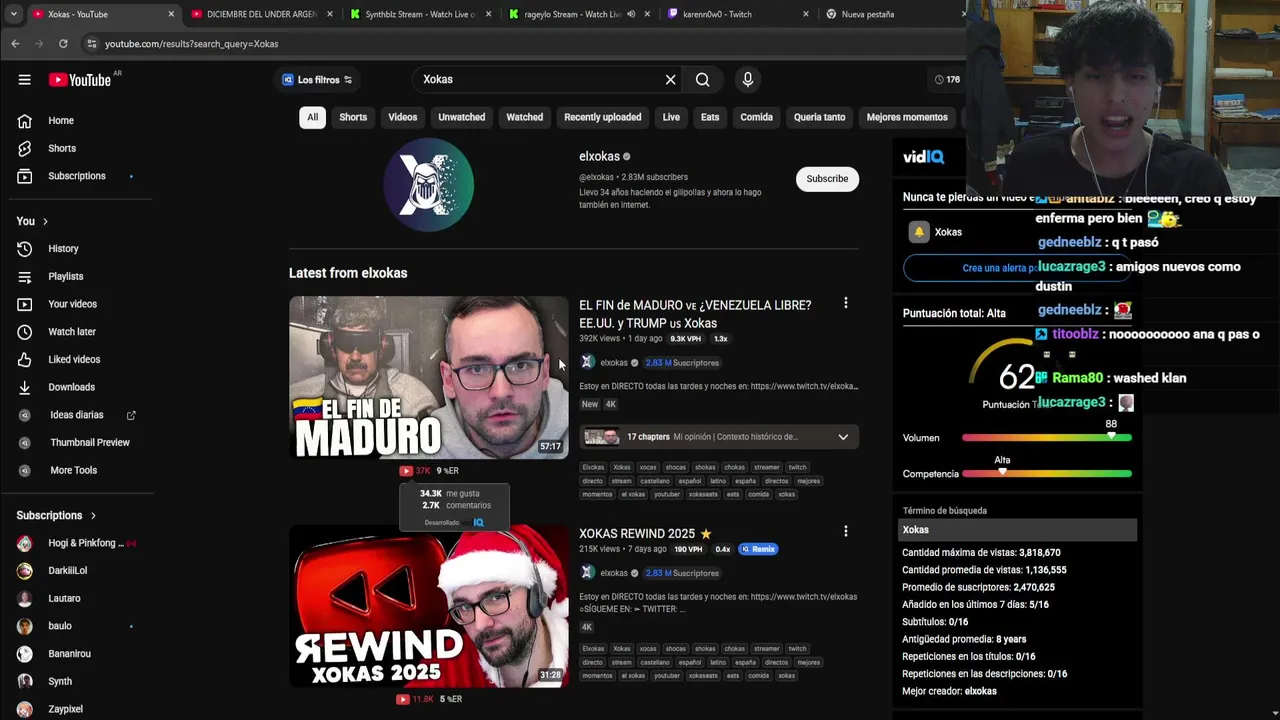This screenshot has width=1280, height=720.
Task: Select the Watched filter chip
Action: (525, 117)
